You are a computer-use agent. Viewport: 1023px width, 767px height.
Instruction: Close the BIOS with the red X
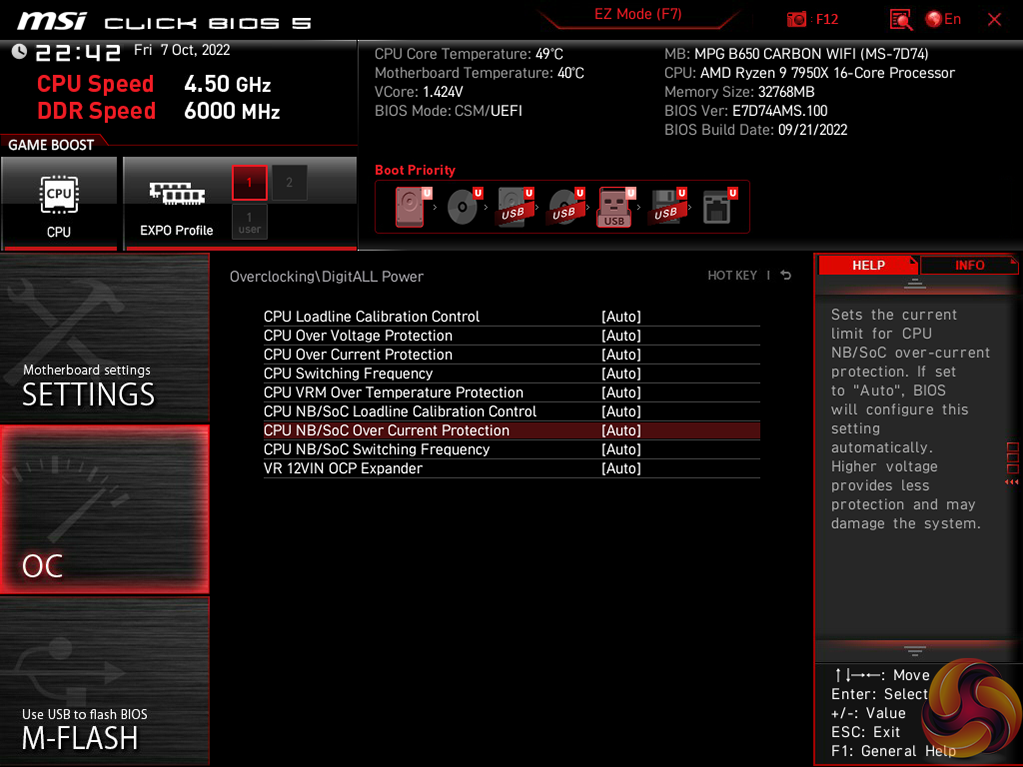[x=994, y=20]
